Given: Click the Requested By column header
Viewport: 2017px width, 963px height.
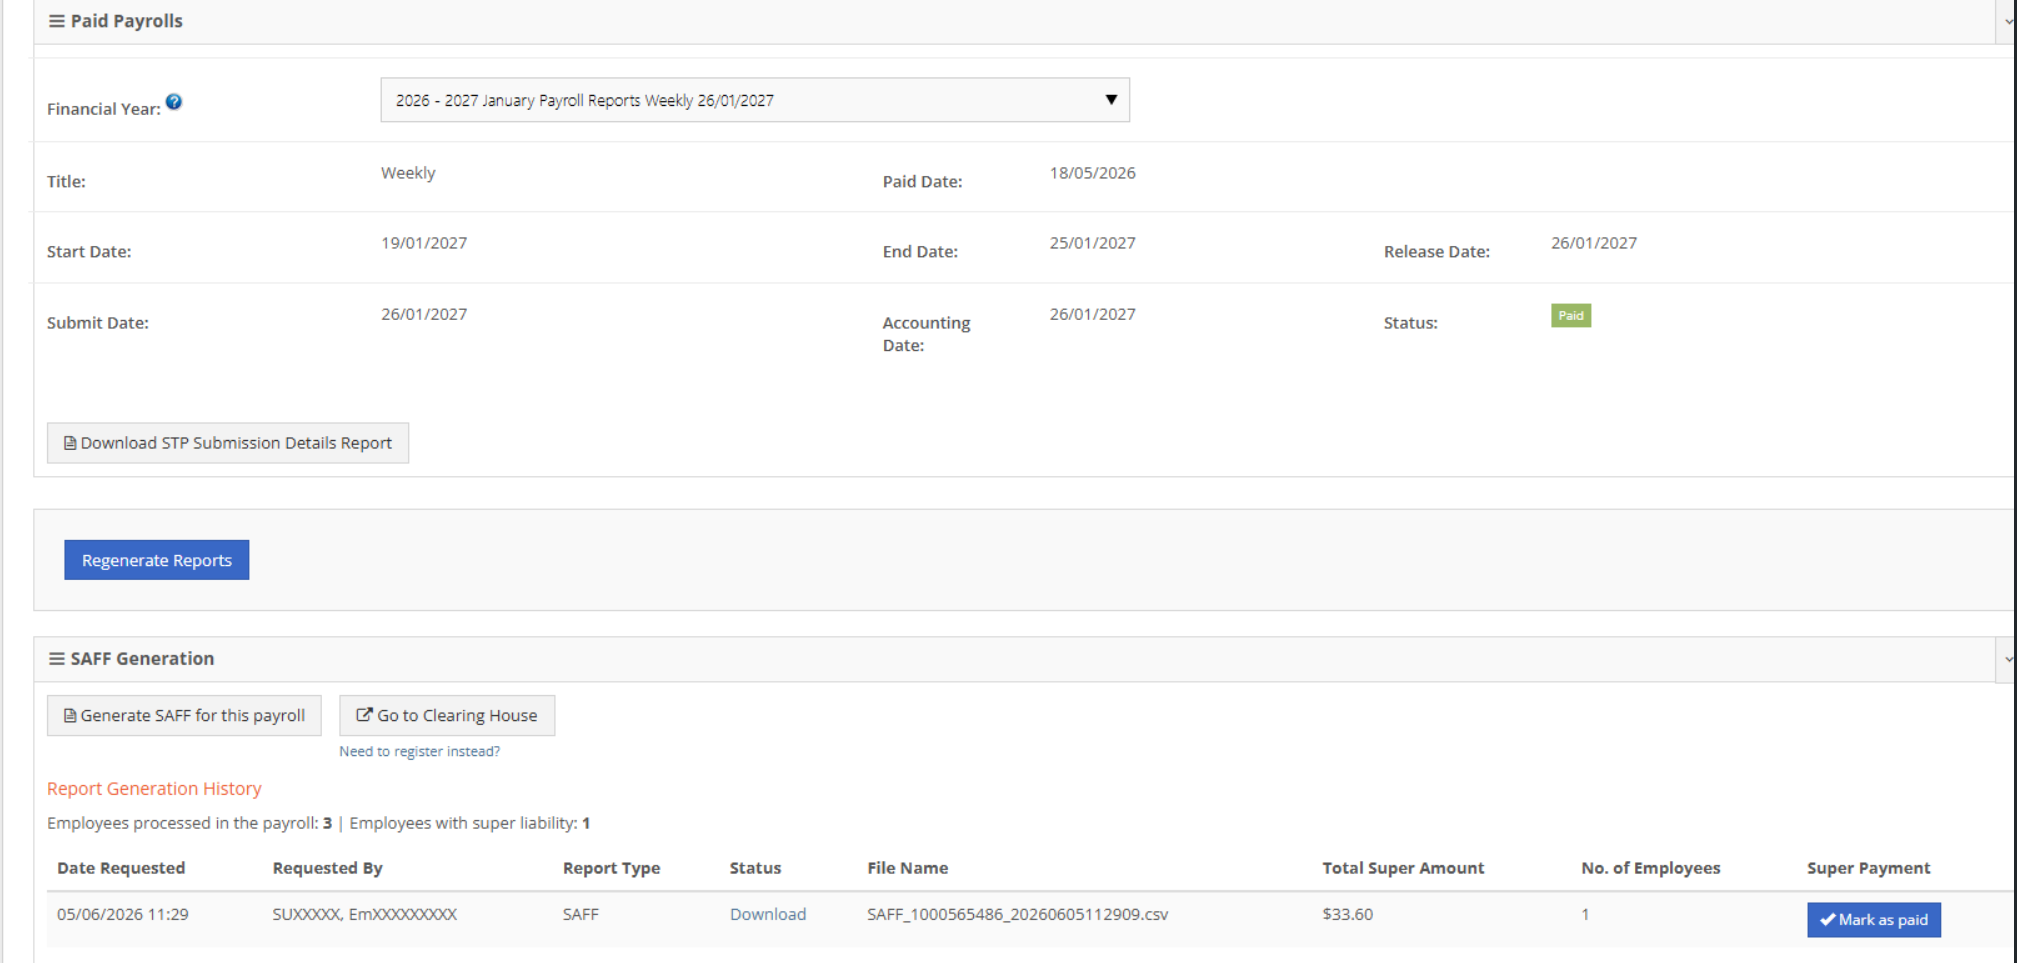Looking at the screenshot, I should [x=328, y=868].
